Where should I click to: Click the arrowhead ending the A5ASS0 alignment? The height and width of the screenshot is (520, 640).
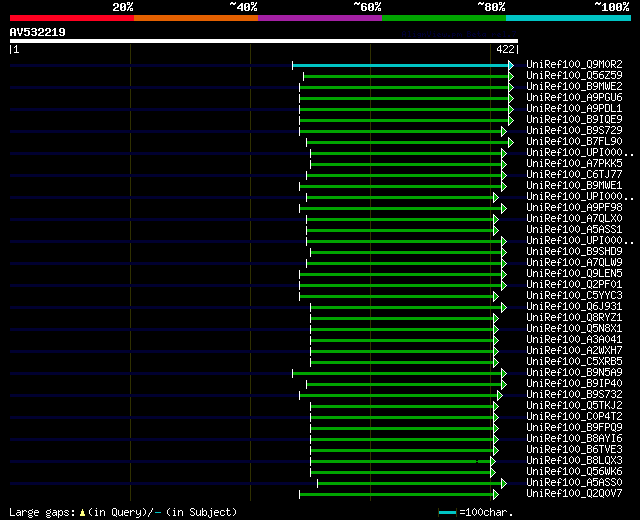(x=504, y=484)
